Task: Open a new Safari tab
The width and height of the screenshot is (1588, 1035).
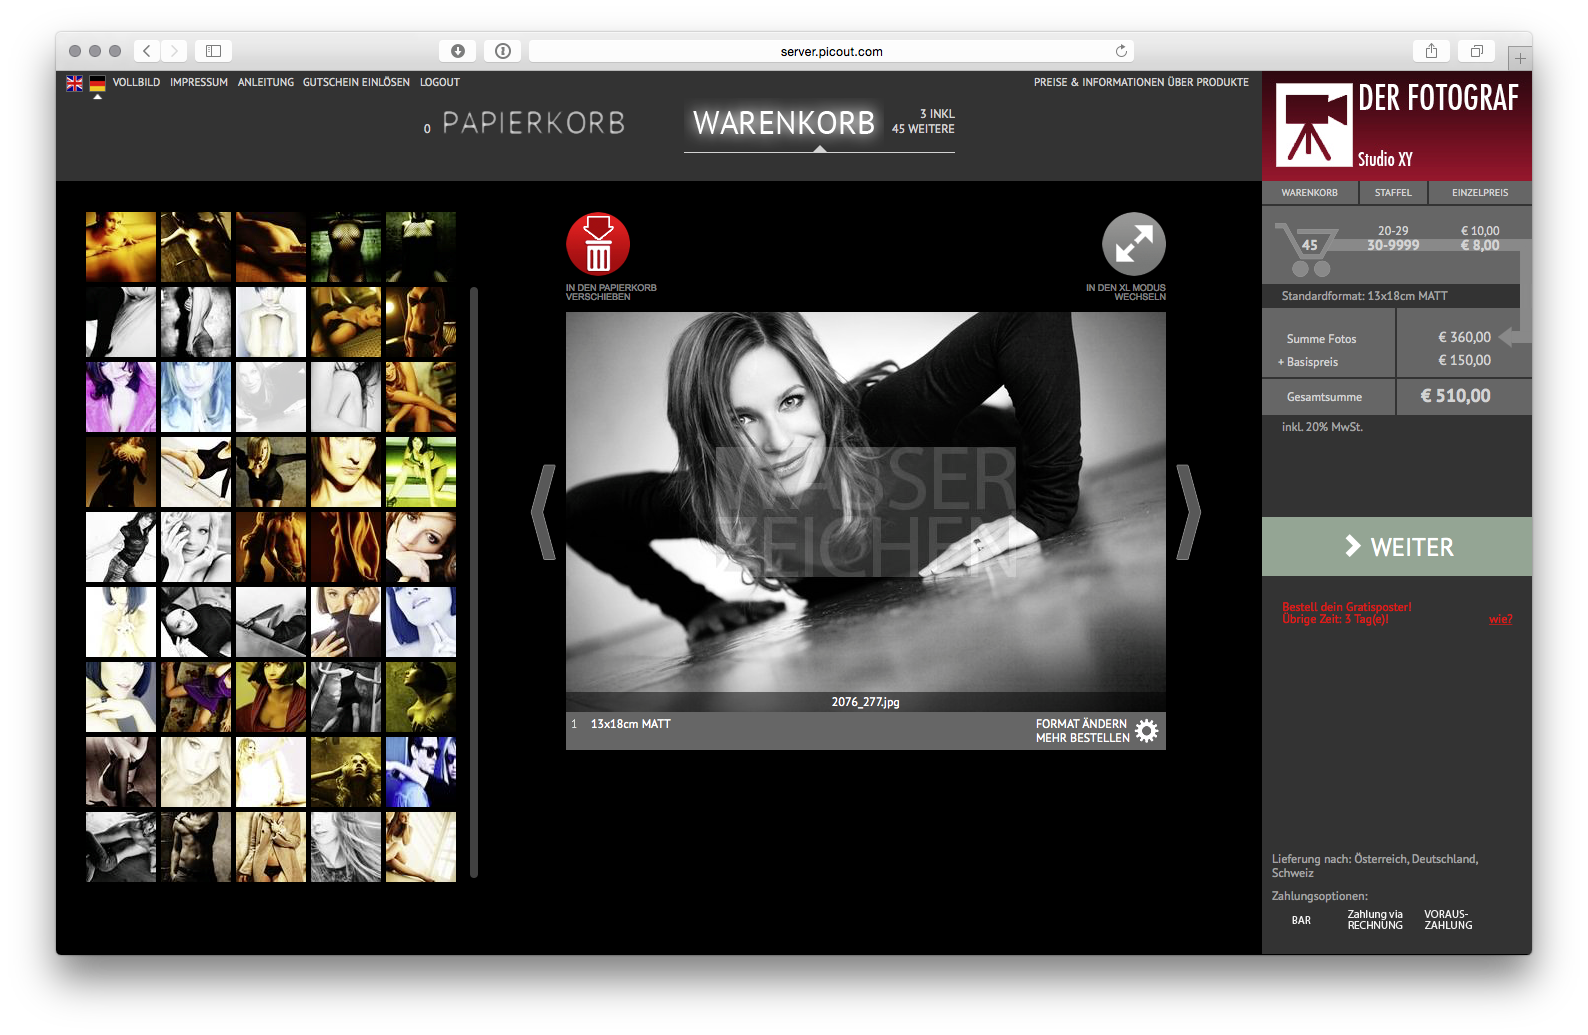Action: tap(1520, 58)
